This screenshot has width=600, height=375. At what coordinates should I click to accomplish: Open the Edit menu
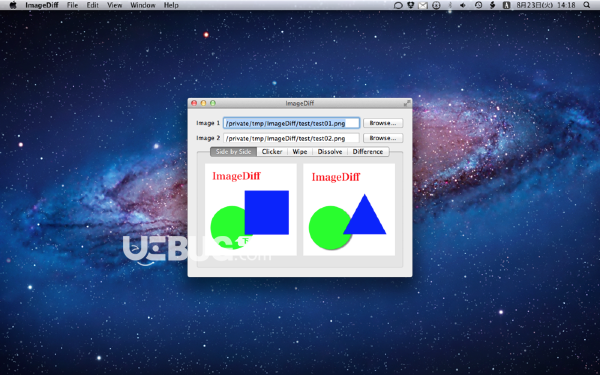93,5
